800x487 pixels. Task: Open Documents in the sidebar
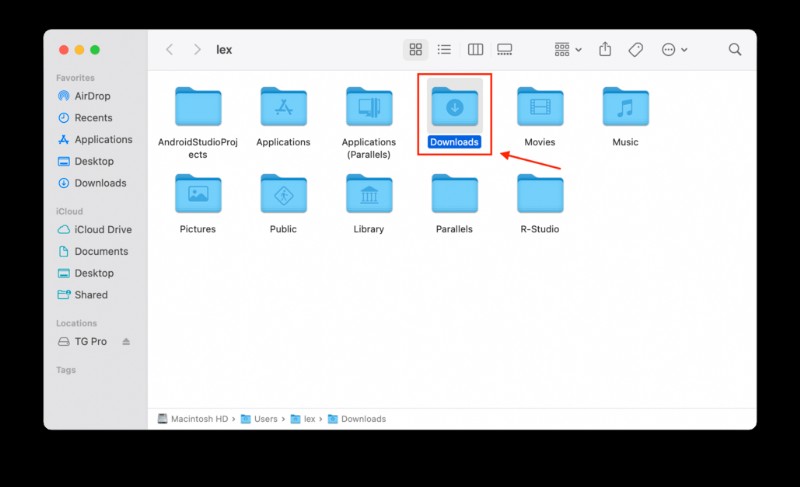[x=93, y=251]
